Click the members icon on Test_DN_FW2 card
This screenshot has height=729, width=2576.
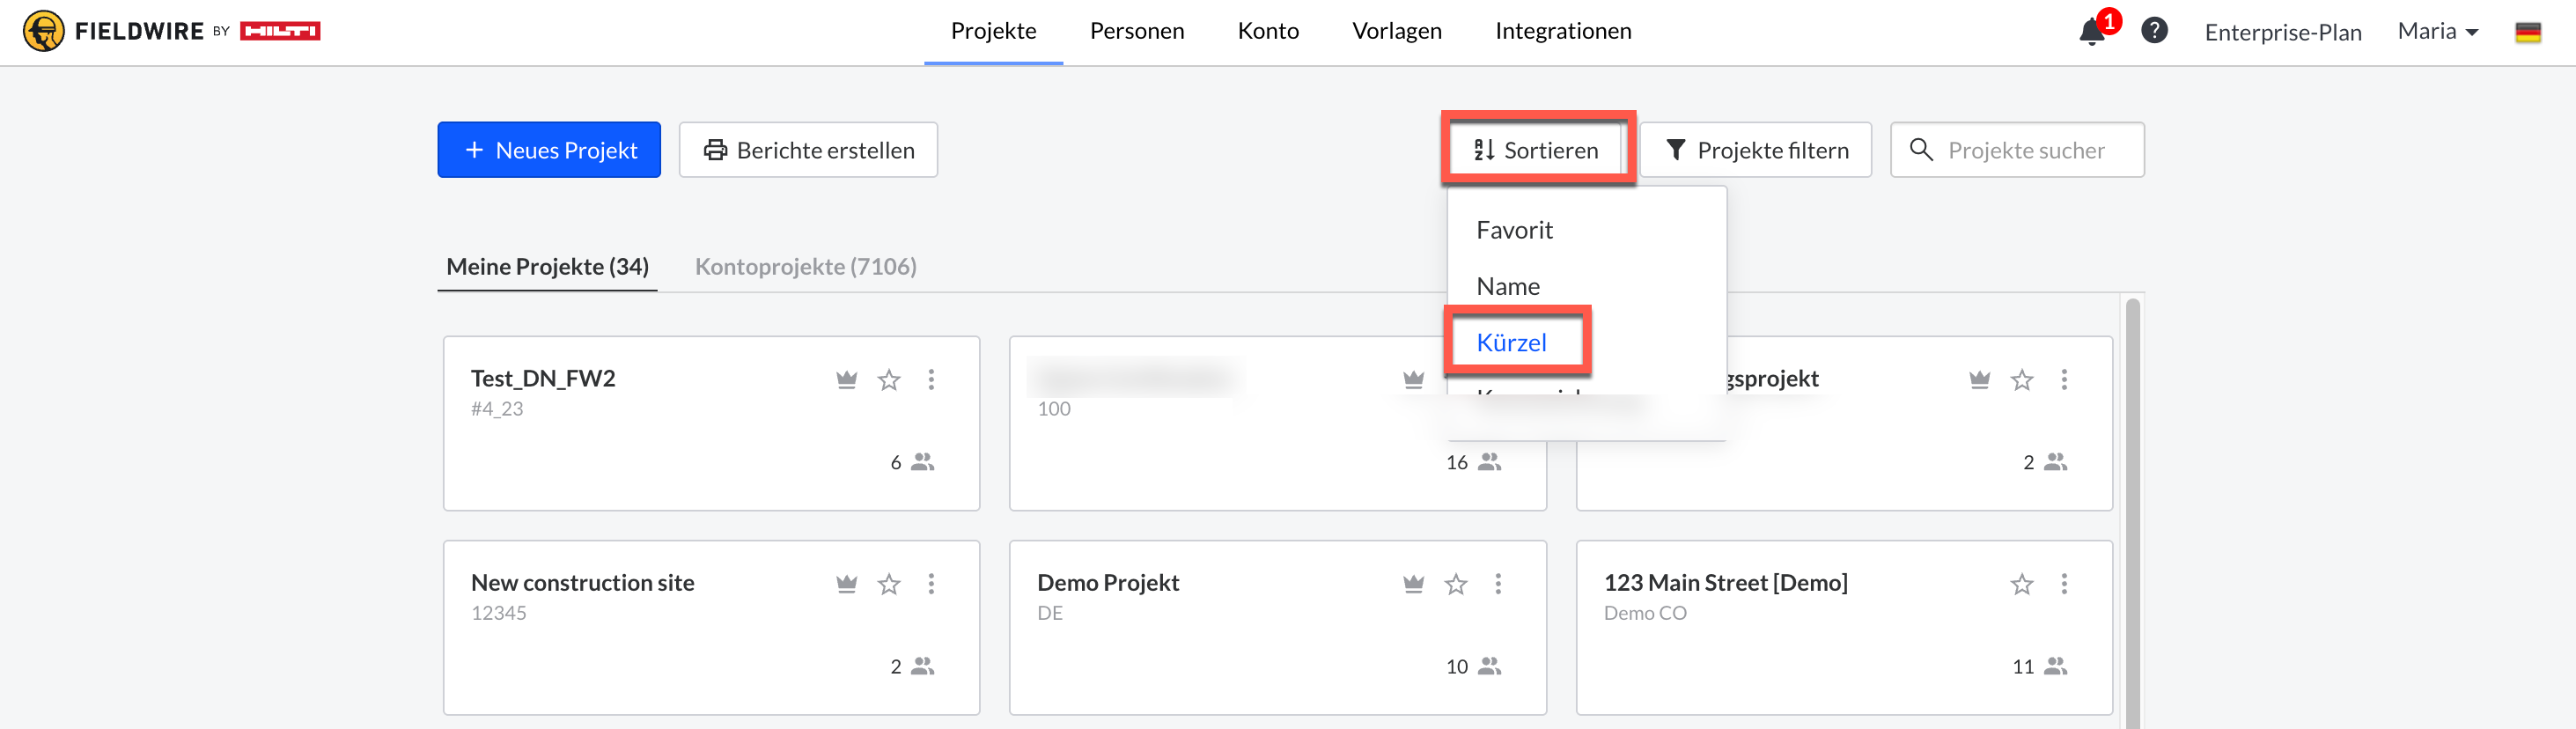point(922,462)
